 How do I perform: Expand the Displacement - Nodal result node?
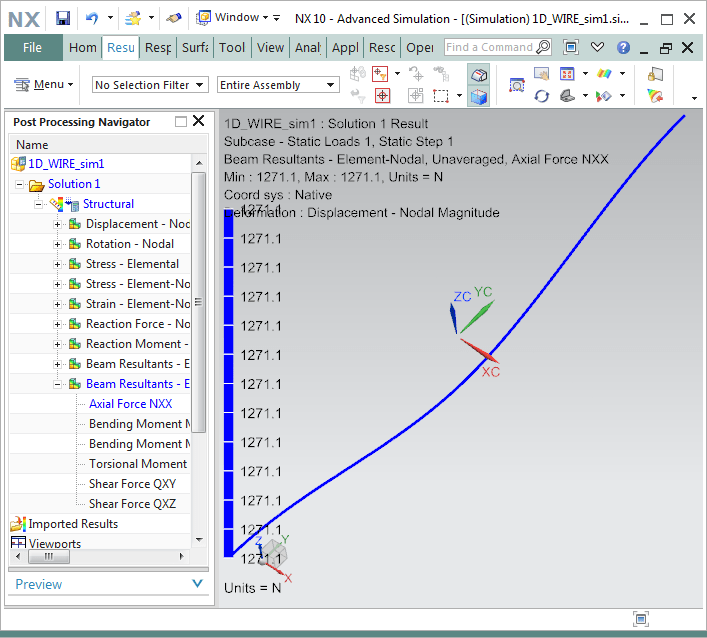coord(57,224)
